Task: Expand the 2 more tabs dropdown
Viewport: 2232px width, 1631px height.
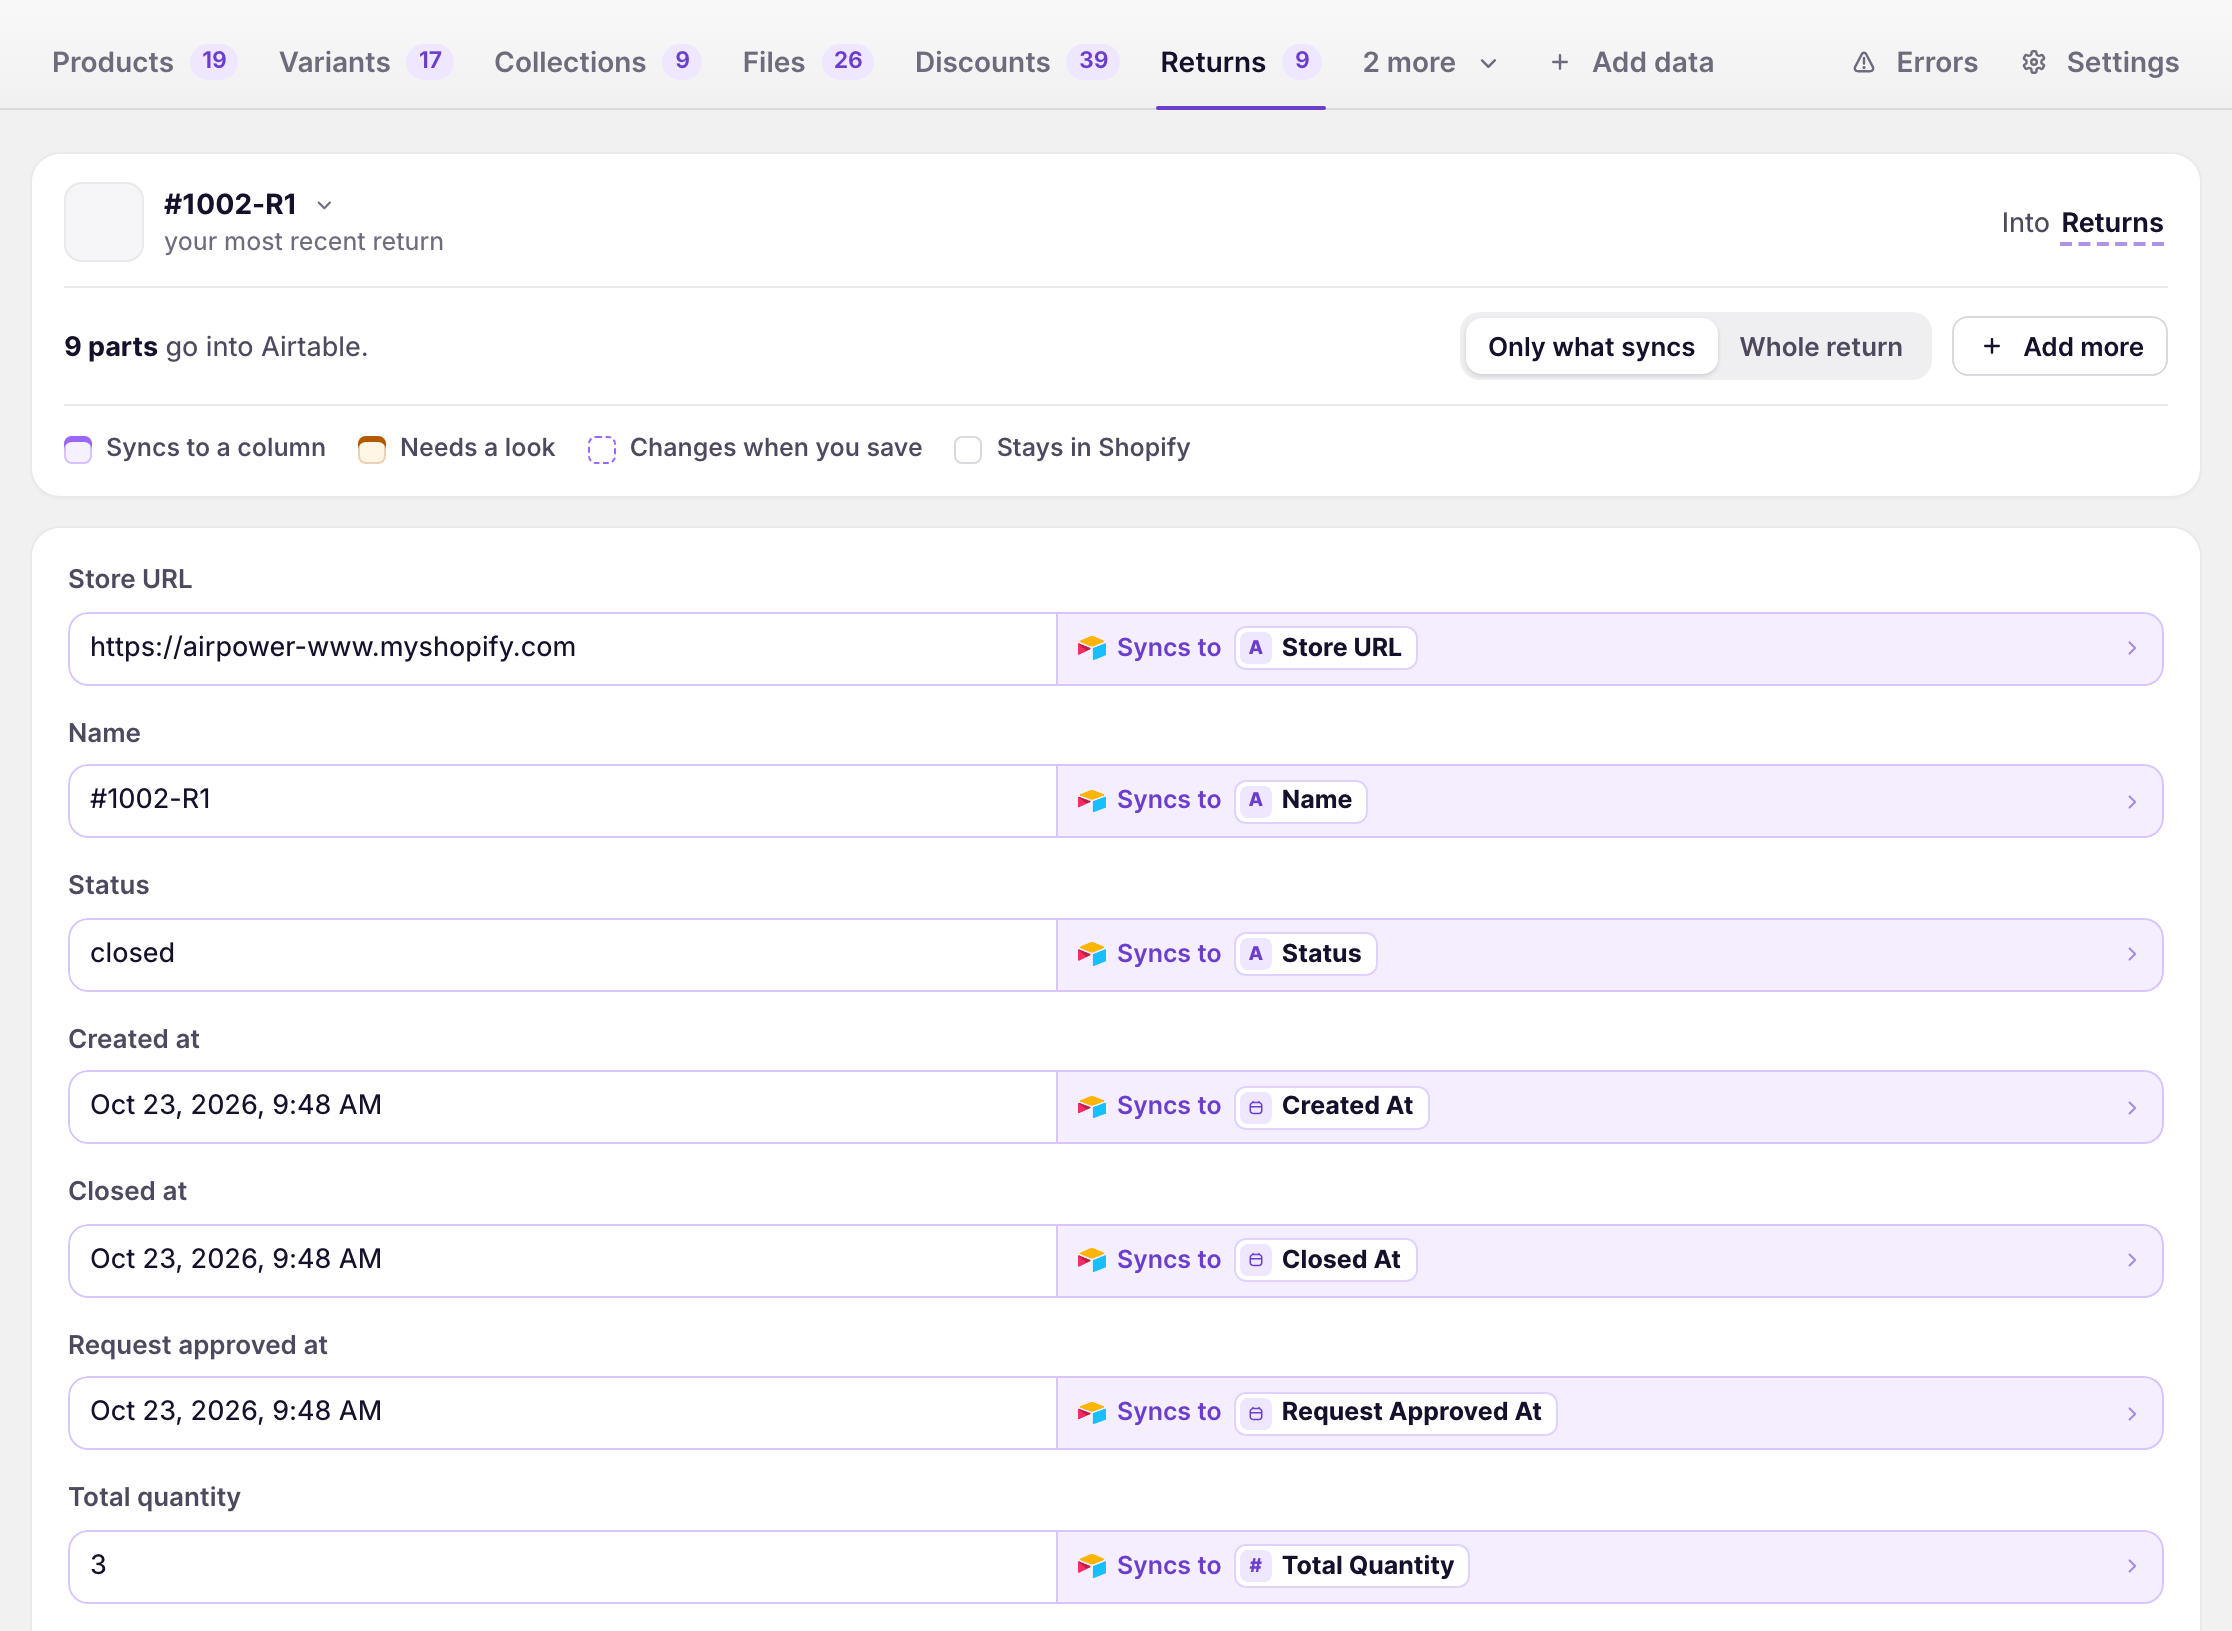Action: [x=1430, y=63]
